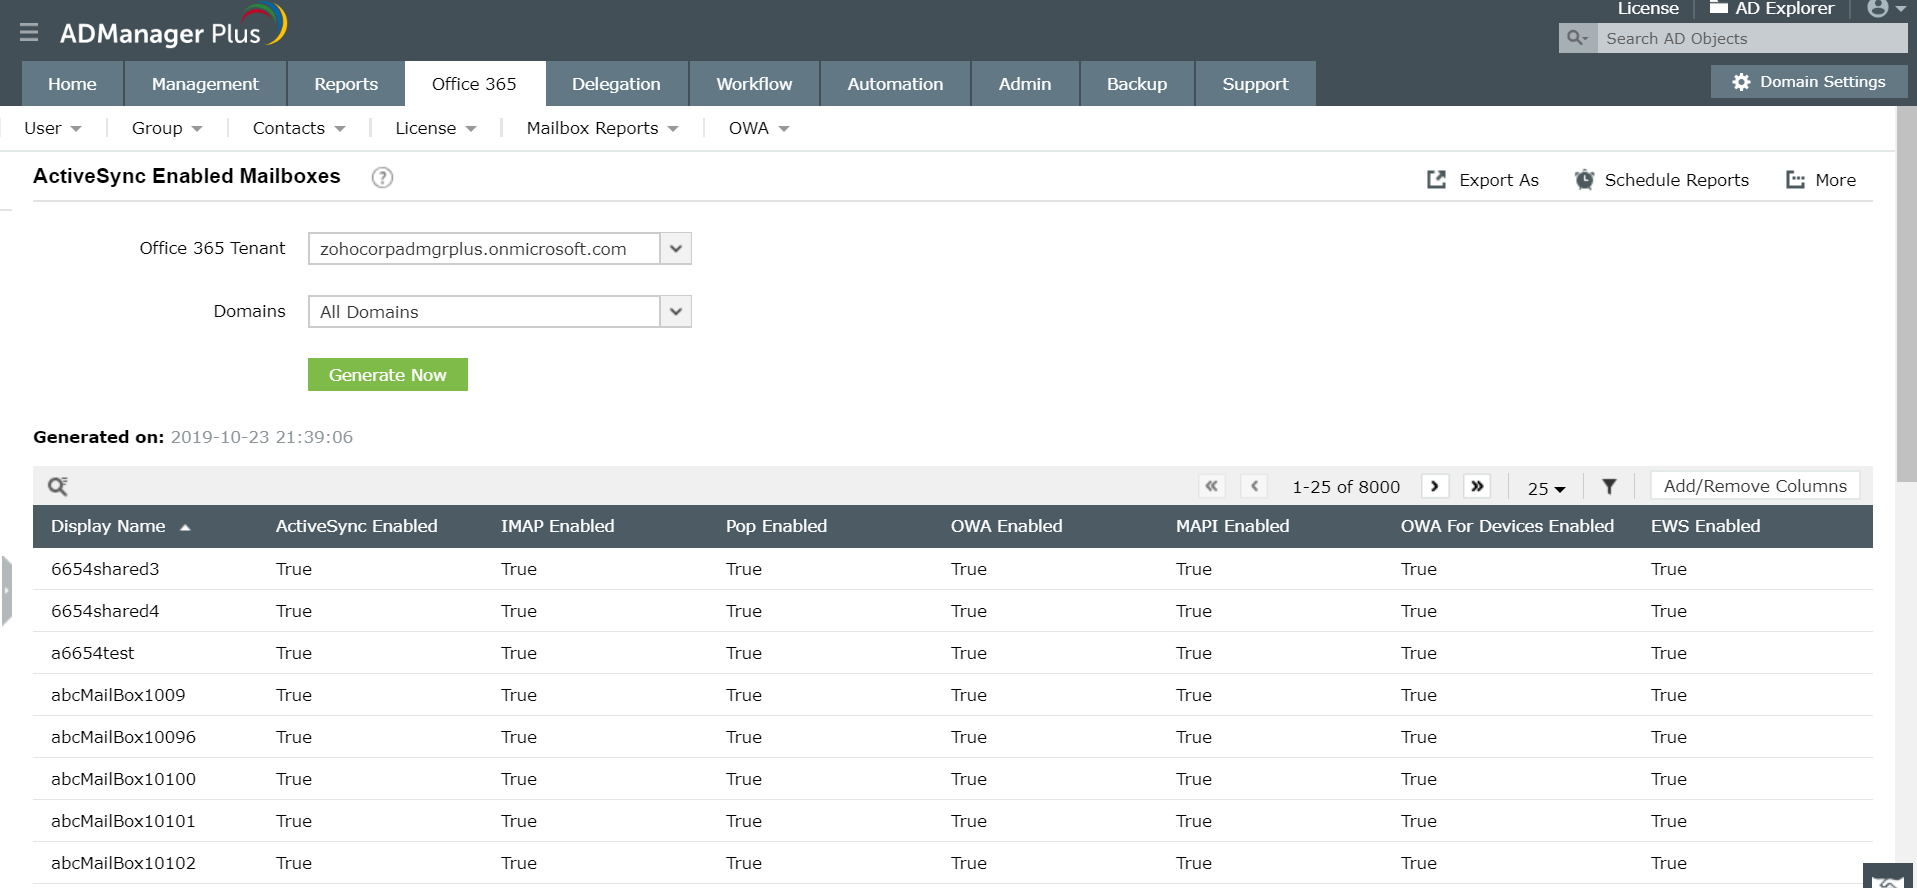Open the License dropdown menu
Screen dimensions: 1917x888
(x=436, y=128)
